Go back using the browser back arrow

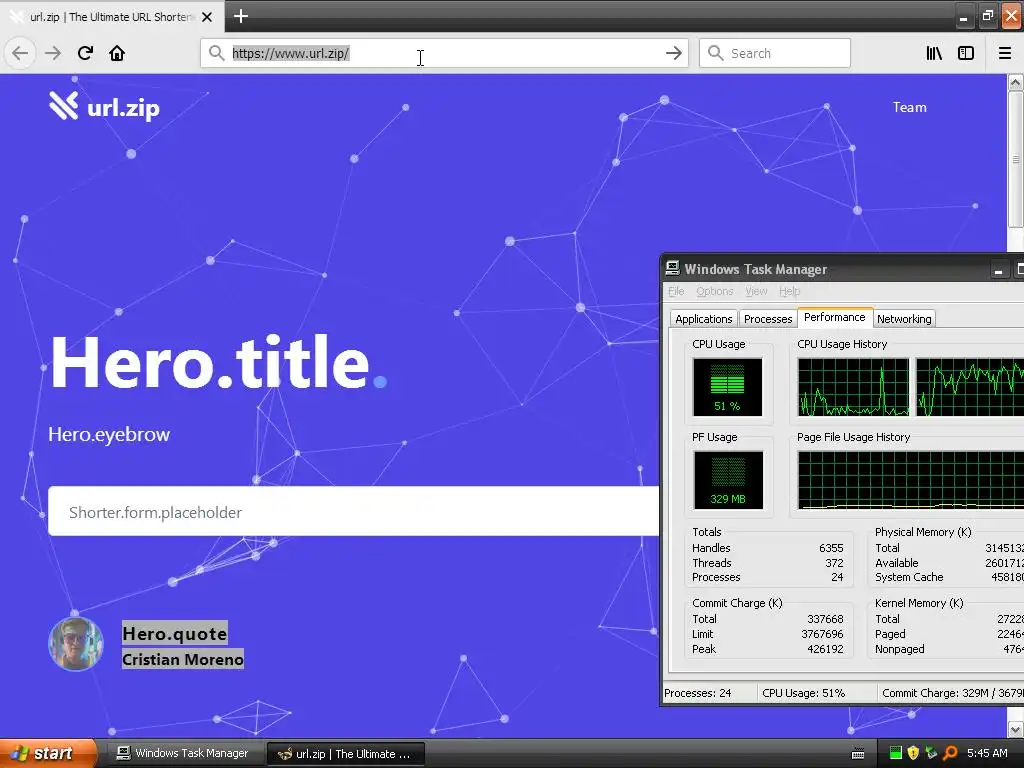point(20,53)
